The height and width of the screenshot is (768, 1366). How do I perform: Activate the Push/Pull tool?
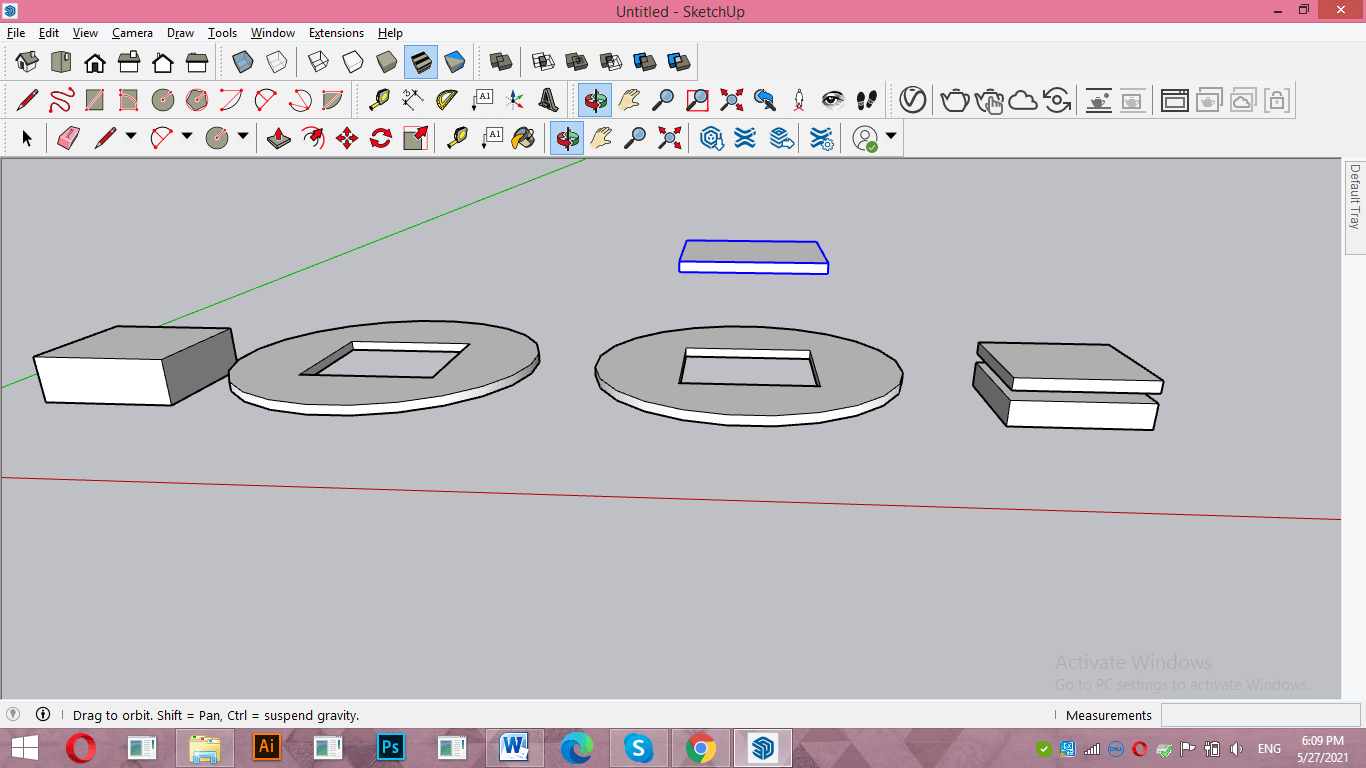coord(279,138)
